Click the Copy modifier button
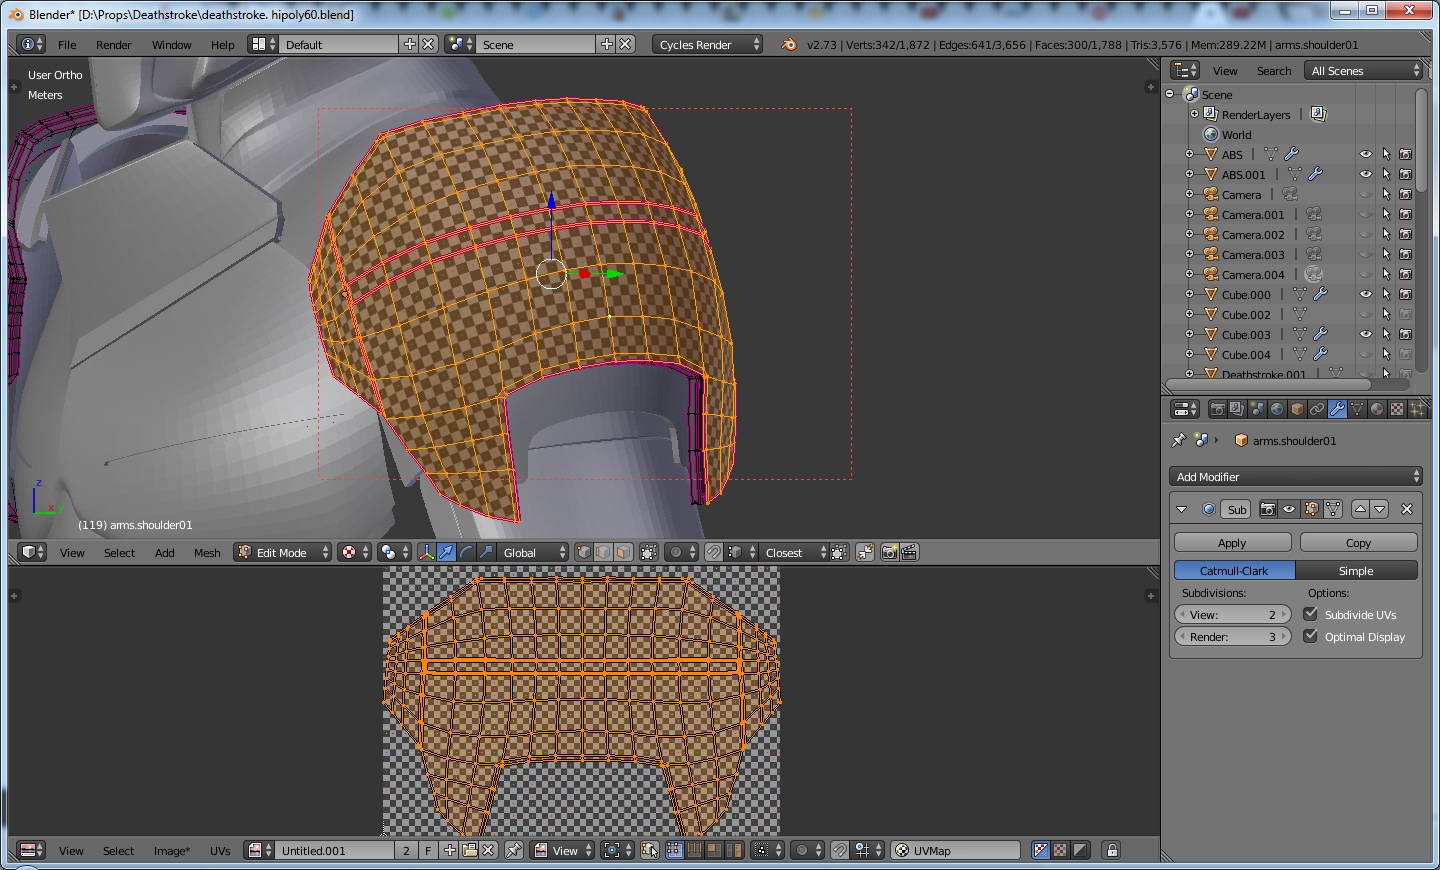Screen dimensions: 1440x870 (x=1359, y=543)
